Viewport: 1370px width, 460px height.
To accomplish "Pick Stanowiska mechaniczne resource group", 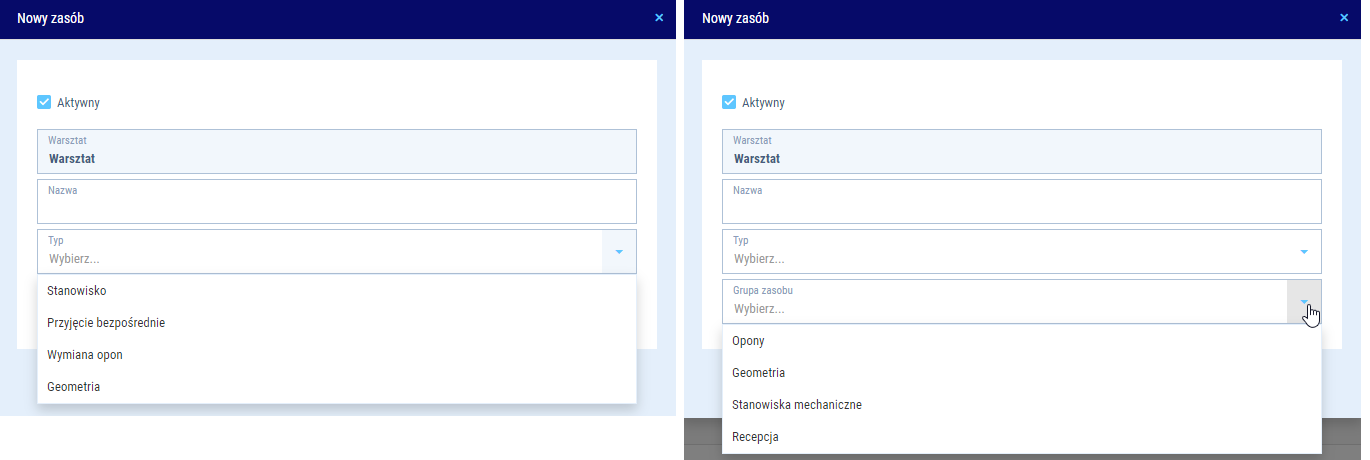I will coord(797,405).
